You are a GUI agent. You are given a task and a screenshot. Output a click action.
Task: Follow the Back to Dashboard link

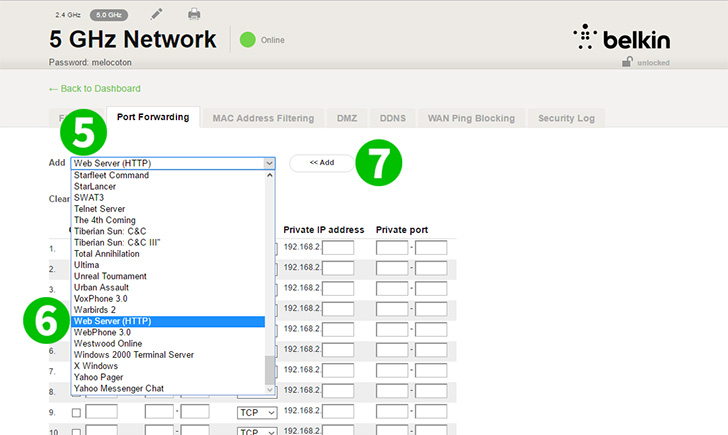(x=95, y=89)
